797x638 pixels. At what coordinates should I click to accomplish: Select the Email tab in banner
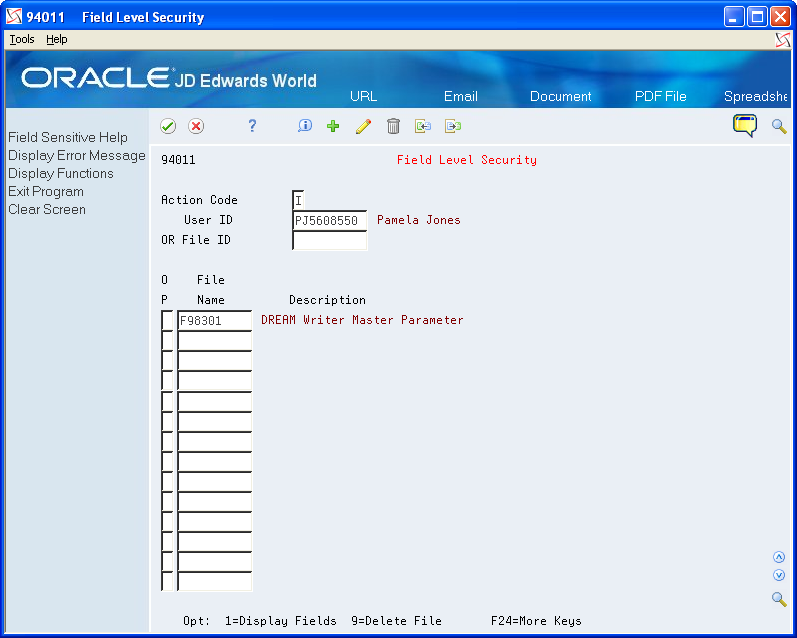click(x=461, y=96)
